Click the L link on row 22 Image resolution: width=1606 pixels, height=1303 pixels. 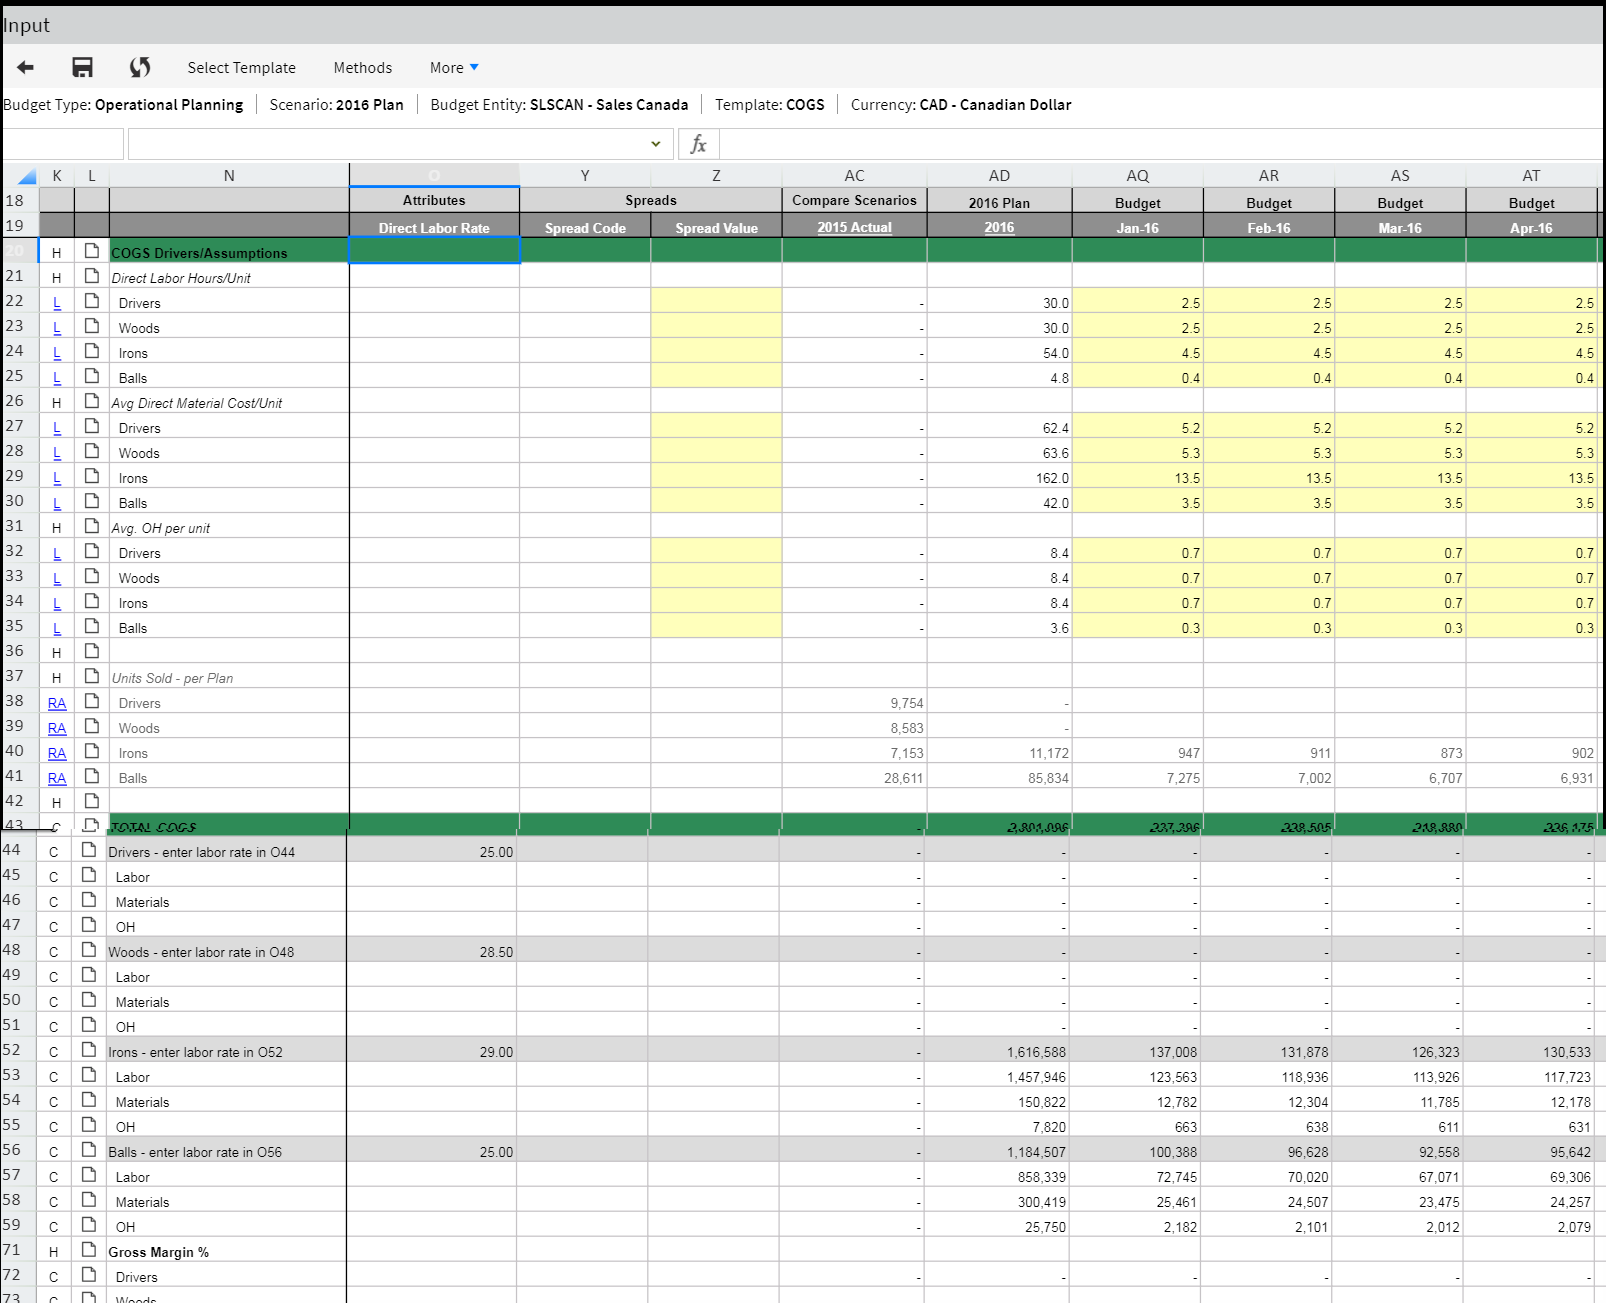click(57, 303)
